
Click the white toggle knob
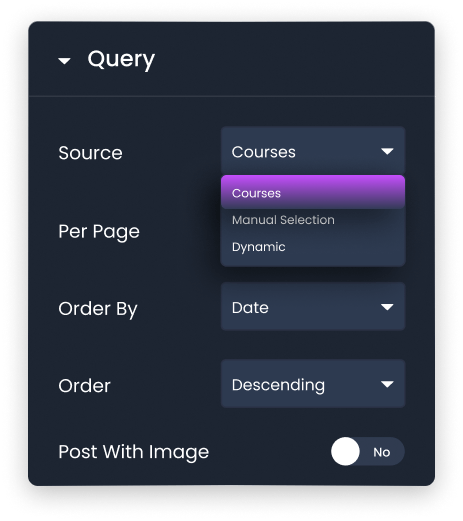[x=345, y=451]
